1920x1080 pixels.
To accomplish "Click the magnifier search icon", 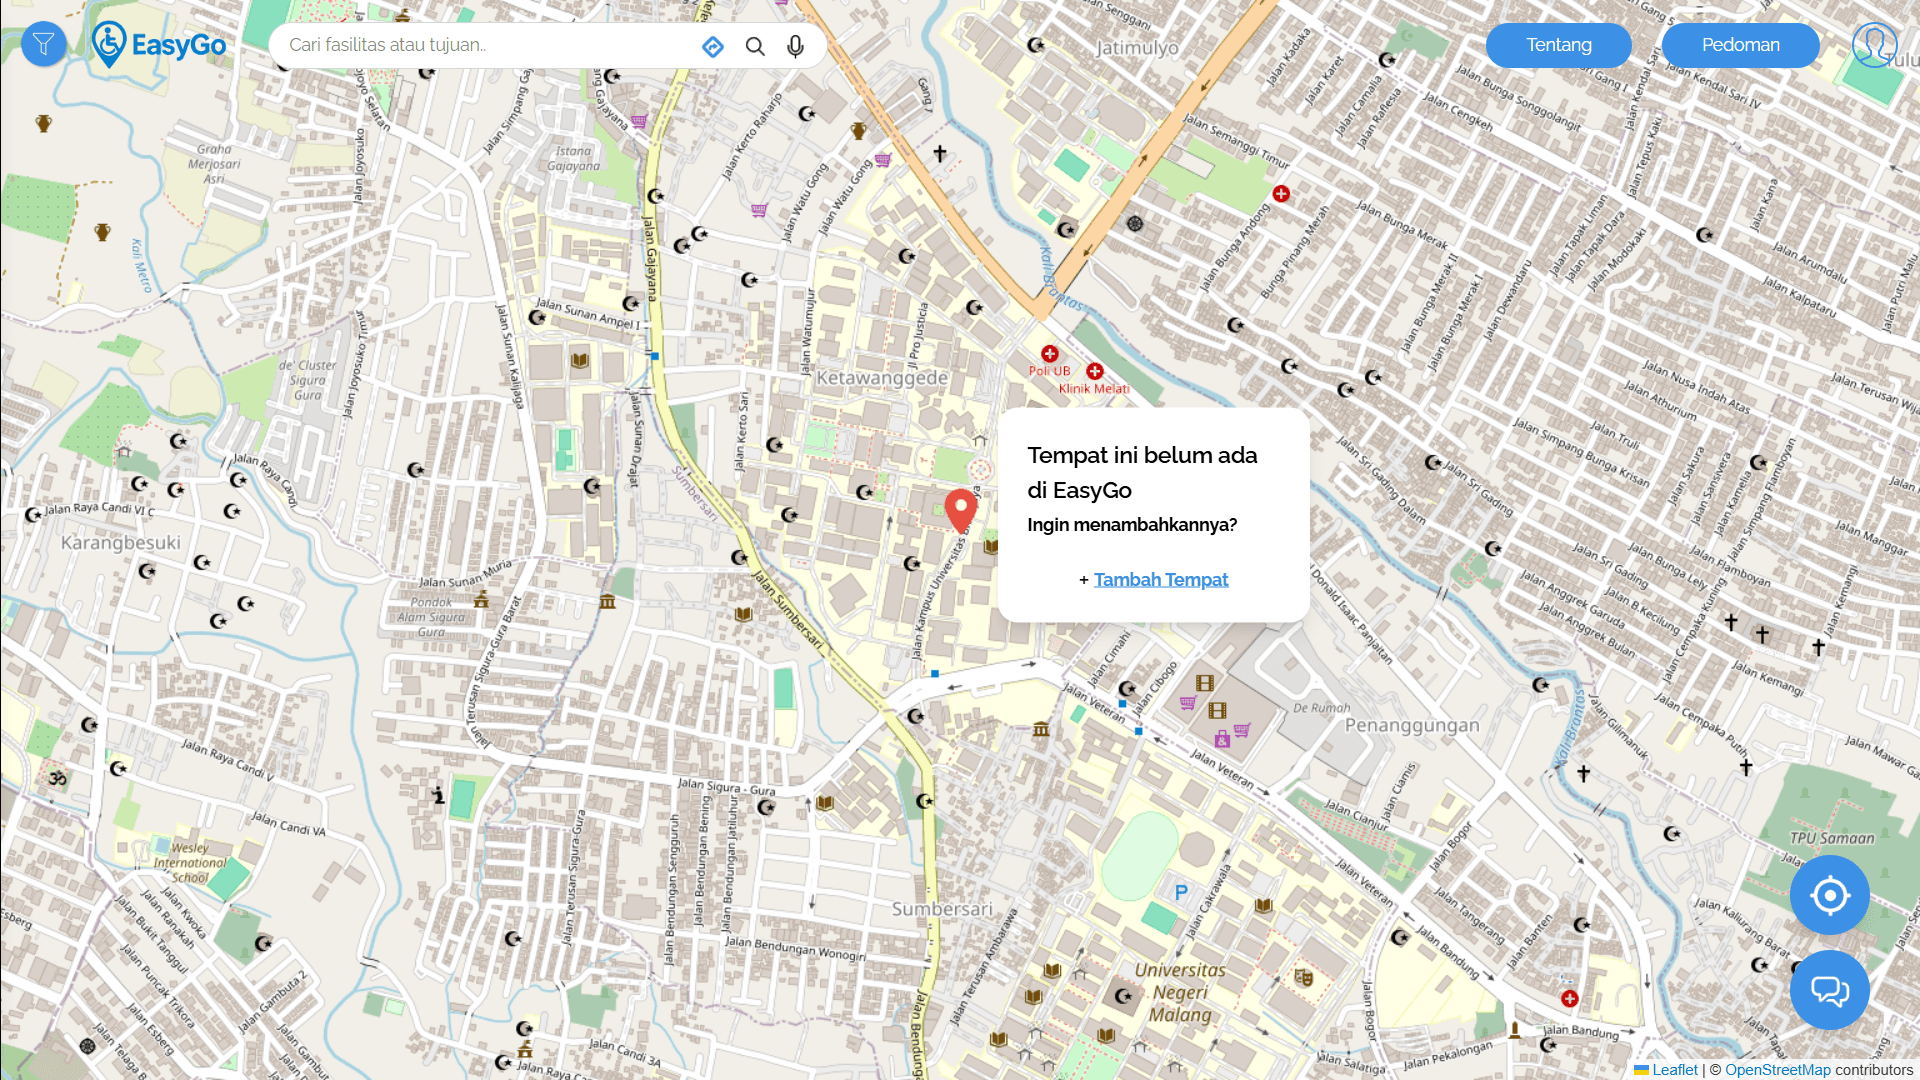I will [755, 46].
